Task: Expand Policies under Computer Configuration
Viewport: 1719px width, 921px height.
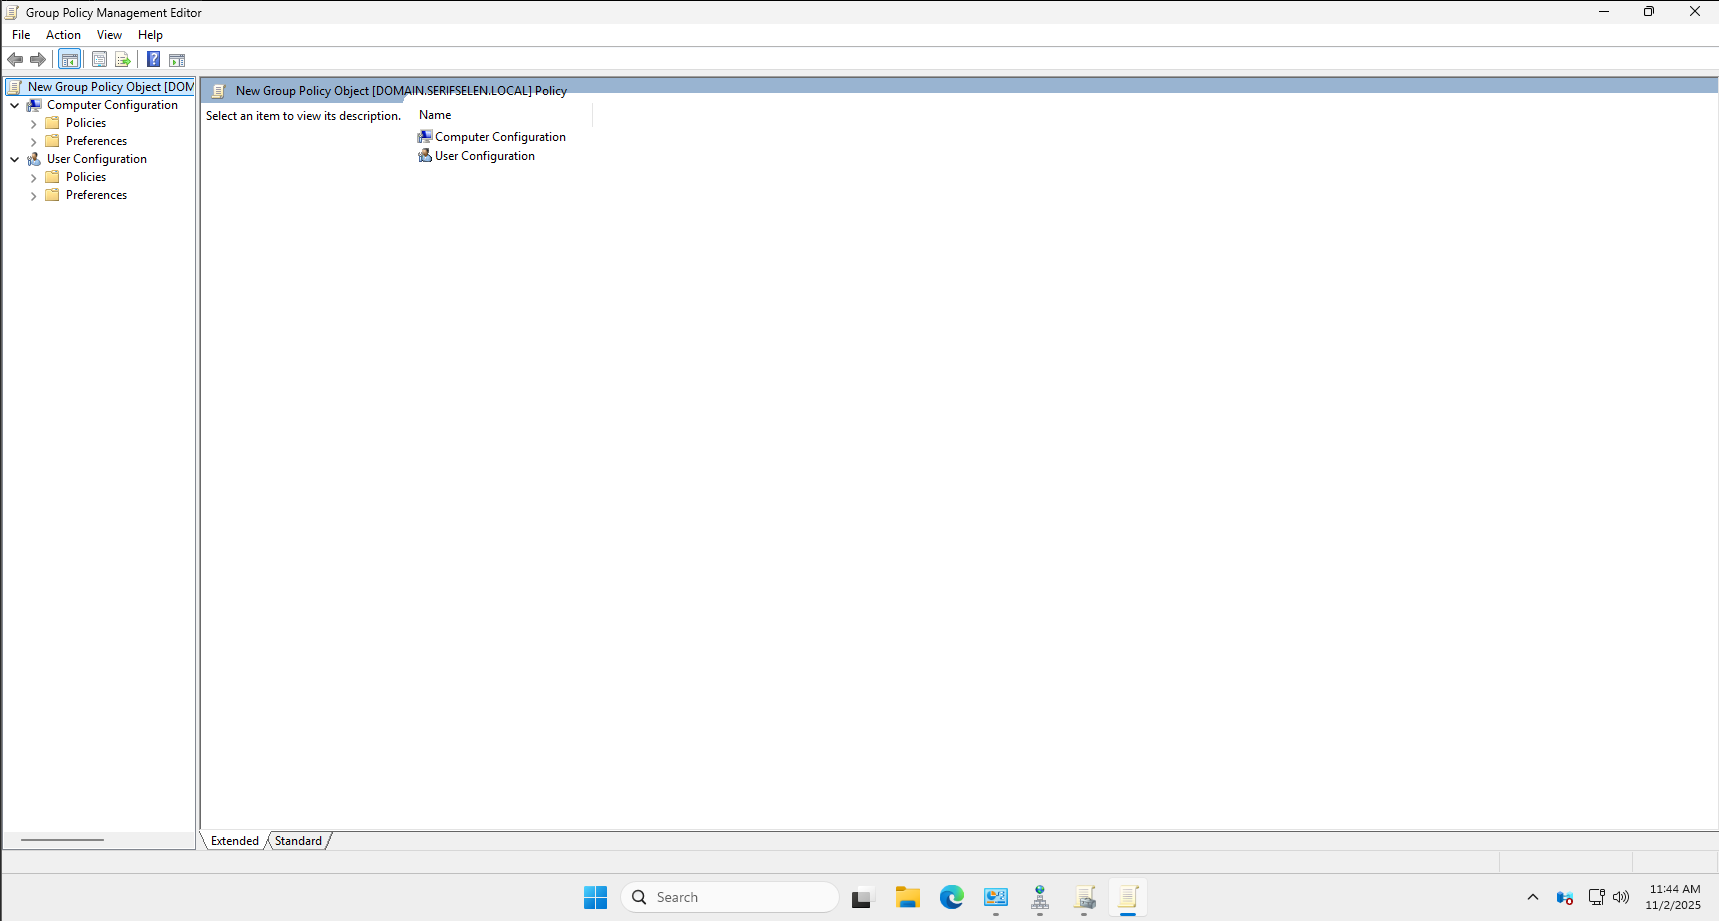Action: [x=34, y=124]
